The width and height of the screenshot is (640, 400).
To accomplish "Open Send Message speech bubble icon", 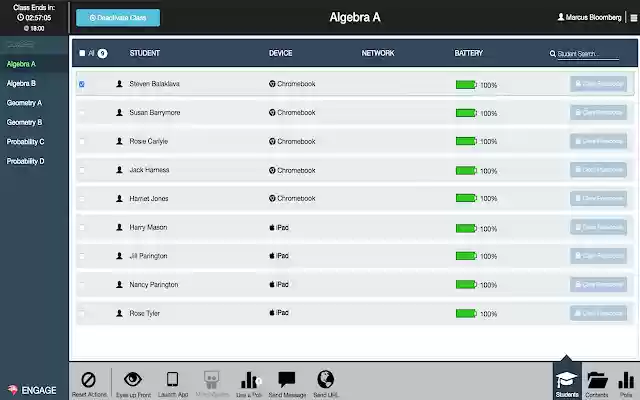I will (287, 379).
